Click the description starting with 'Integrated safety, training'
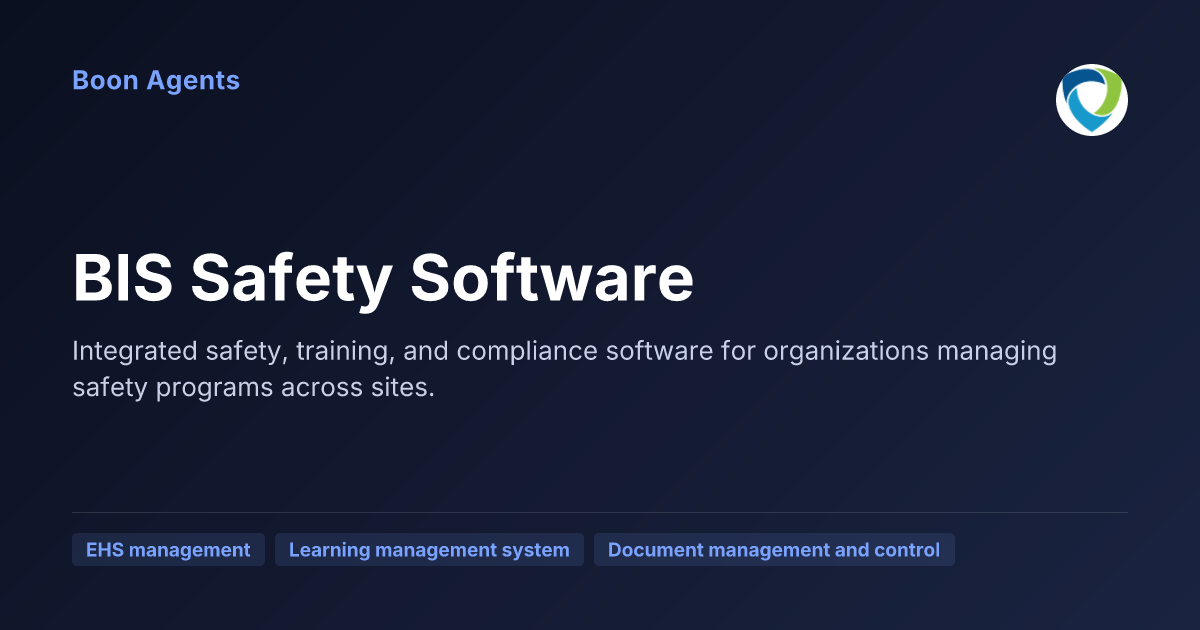1200x630 pixels. [565, 369]
